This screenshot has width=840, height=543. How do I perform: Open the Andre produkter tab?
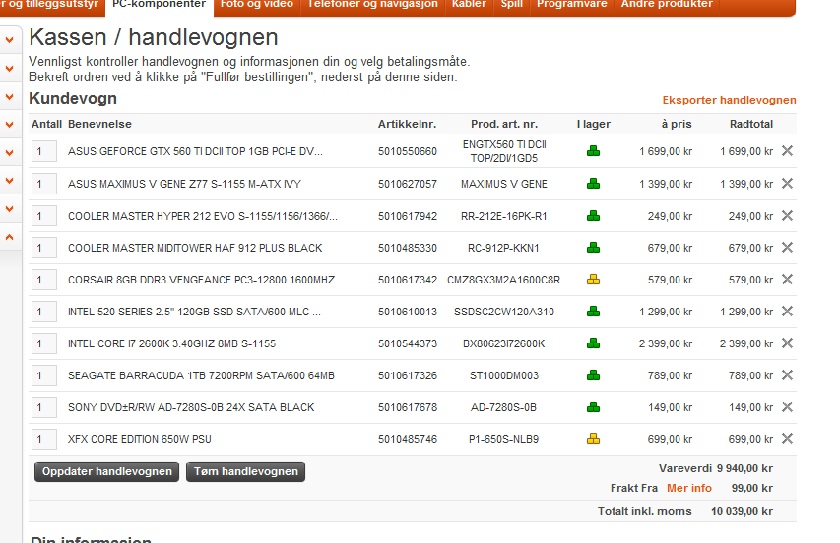(x=667, y=5)
